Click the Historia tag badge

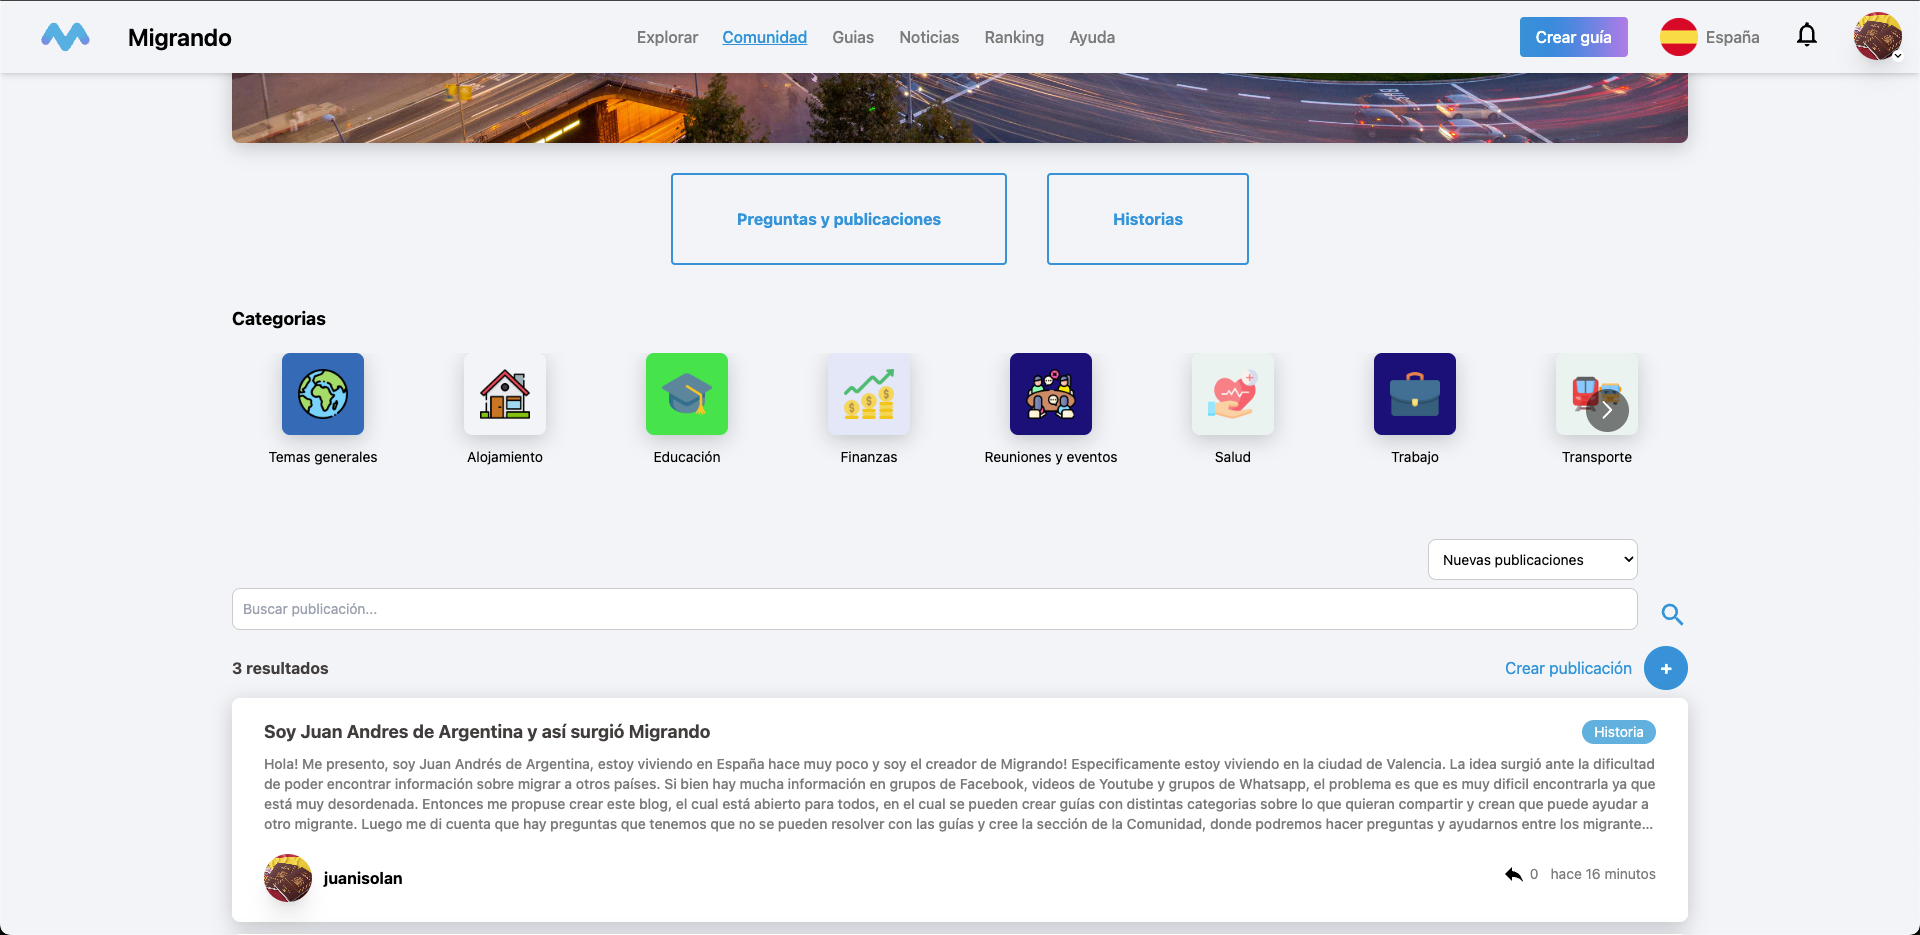1619,732
